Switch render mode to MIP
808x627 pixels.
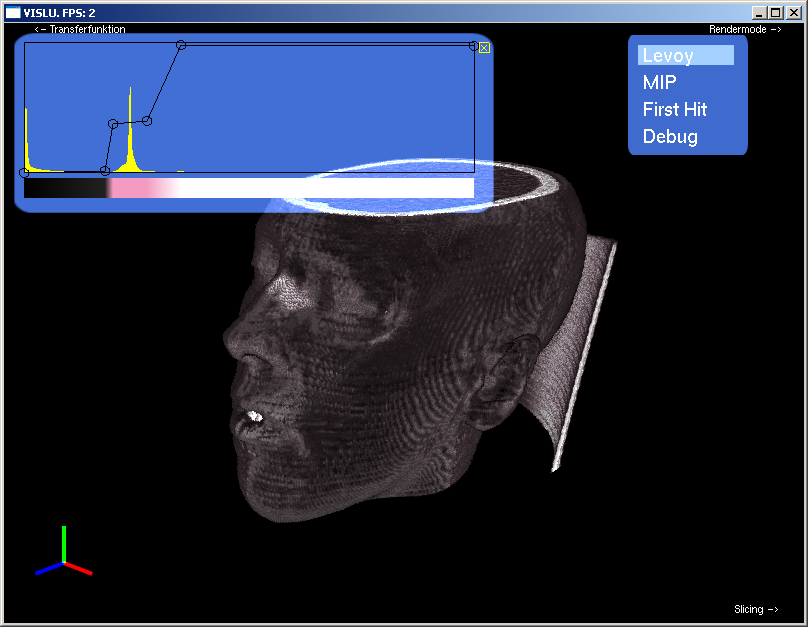[x=660, y=83]
